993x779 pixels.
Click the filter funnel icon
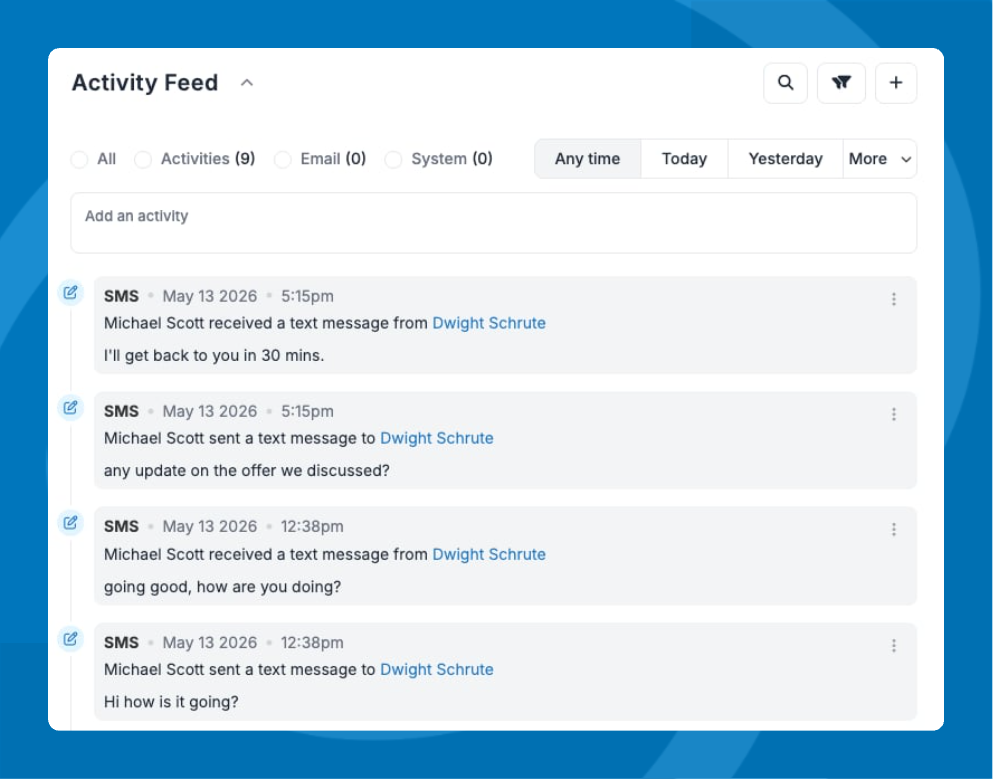pyautogui.click(x=841, y=83)
